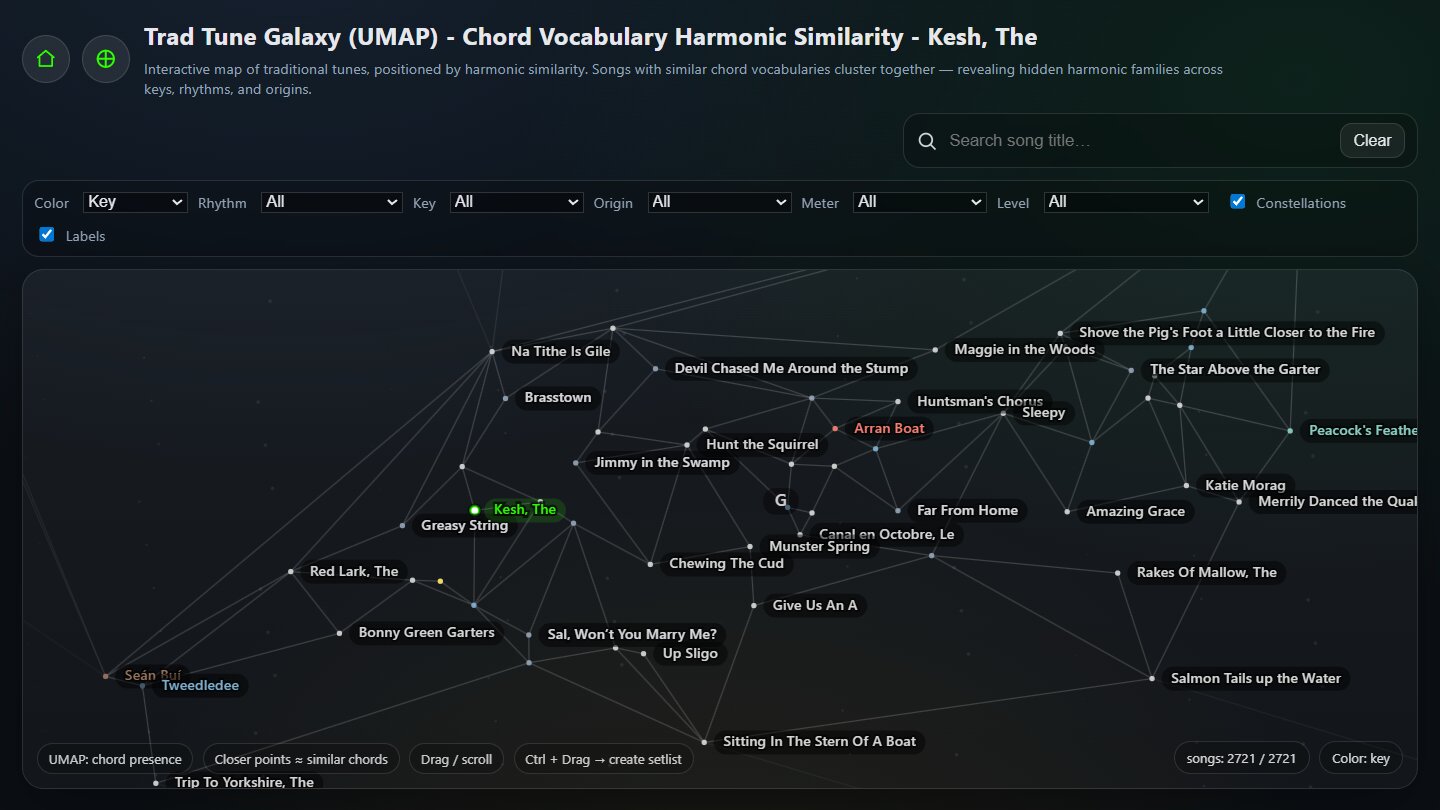
Task: Open the Origin filter dropdown
Action: click(x=719, y=202)
